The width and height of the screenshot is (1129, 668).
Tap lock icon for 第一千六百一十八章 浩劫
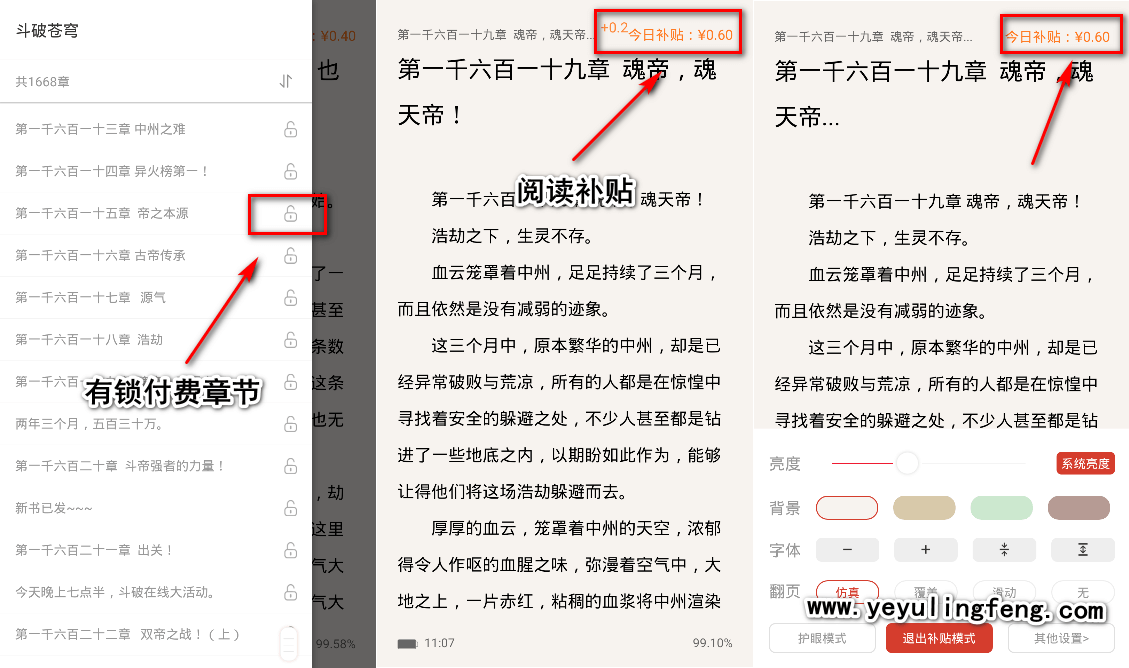click(x=290, y=340)
